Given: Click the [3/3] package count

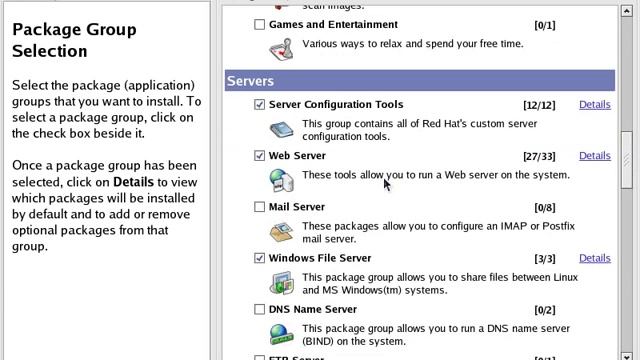Looking at the screenshot, I should pos(545,259).
